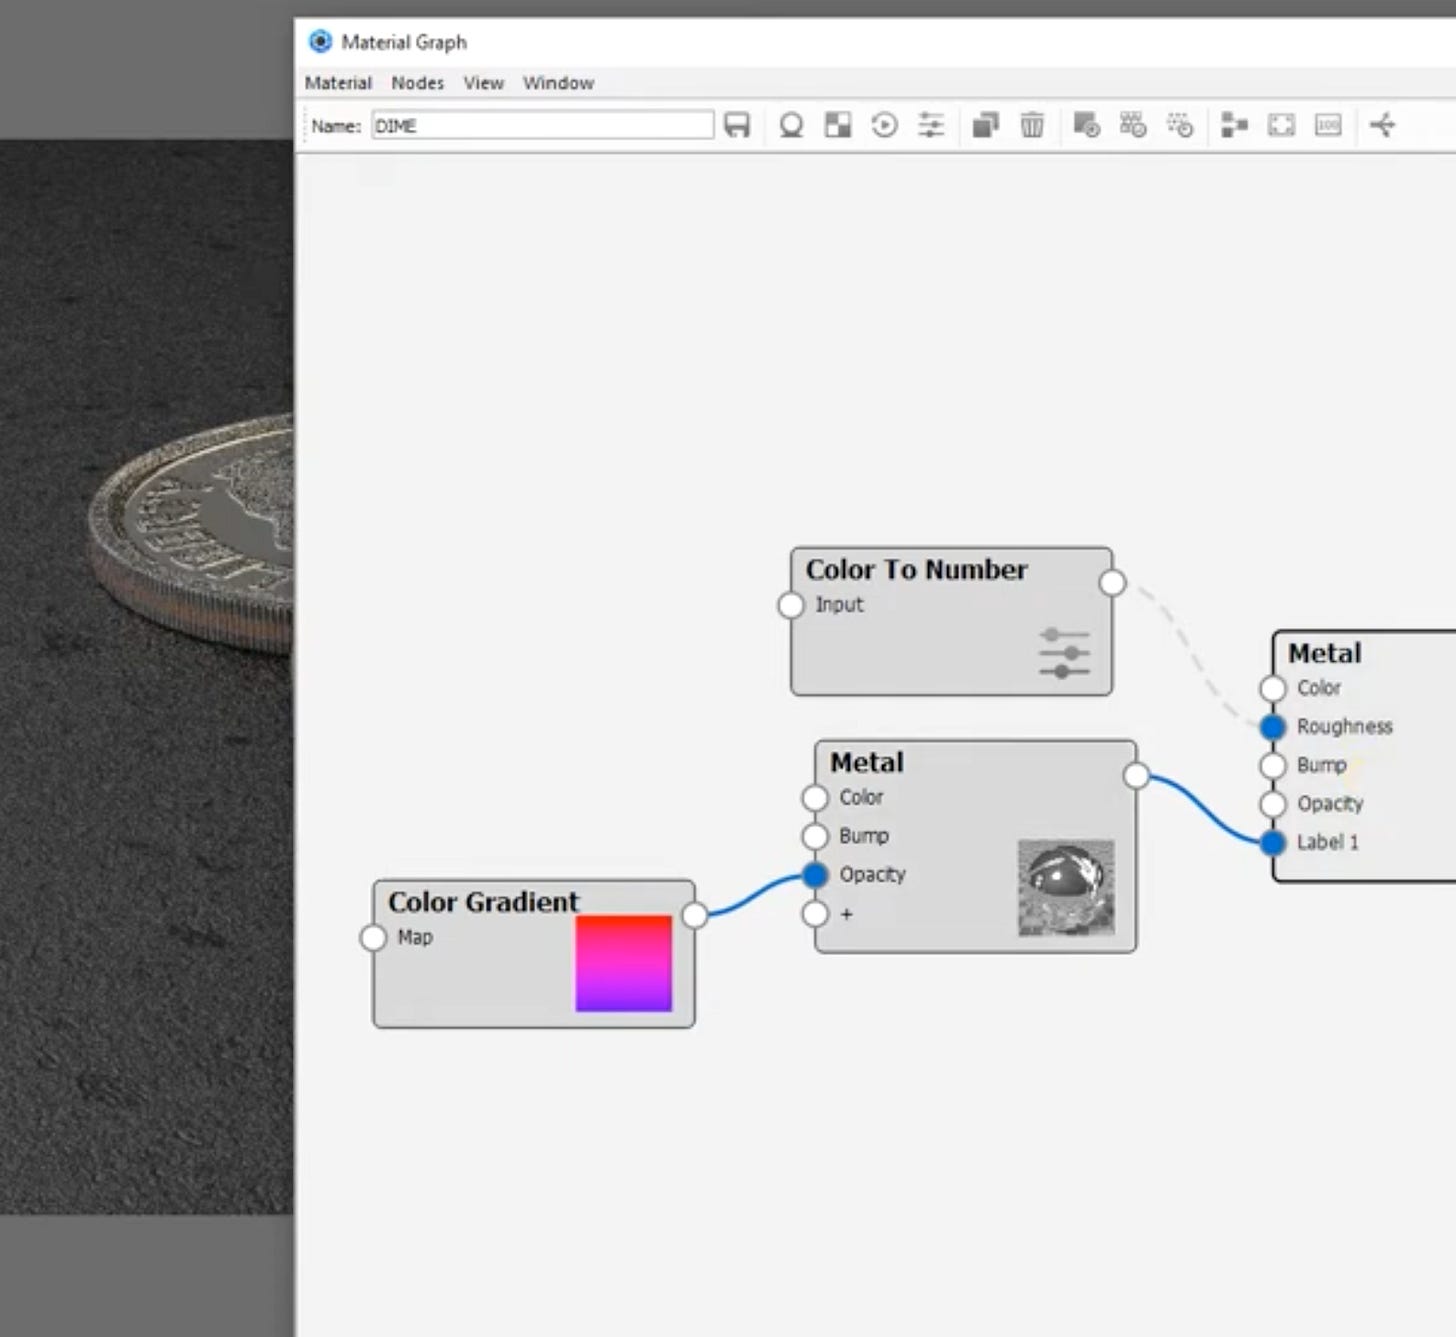Open the View menu
This screenshot has width=1456, height=1337.
pos(484,83)
